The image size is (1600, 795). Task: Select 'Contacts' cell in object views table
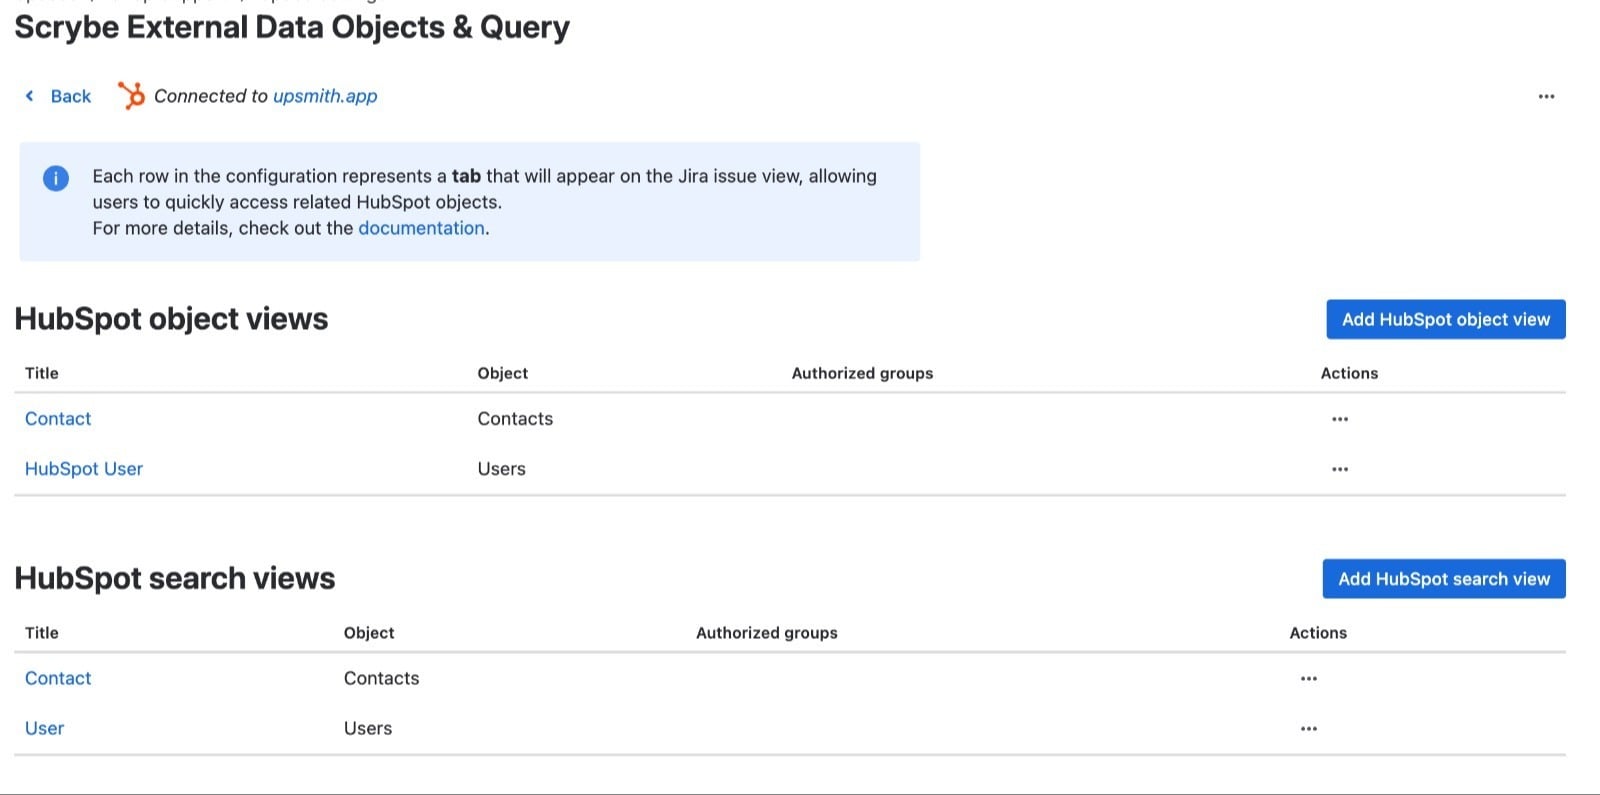tap(515, 419)
